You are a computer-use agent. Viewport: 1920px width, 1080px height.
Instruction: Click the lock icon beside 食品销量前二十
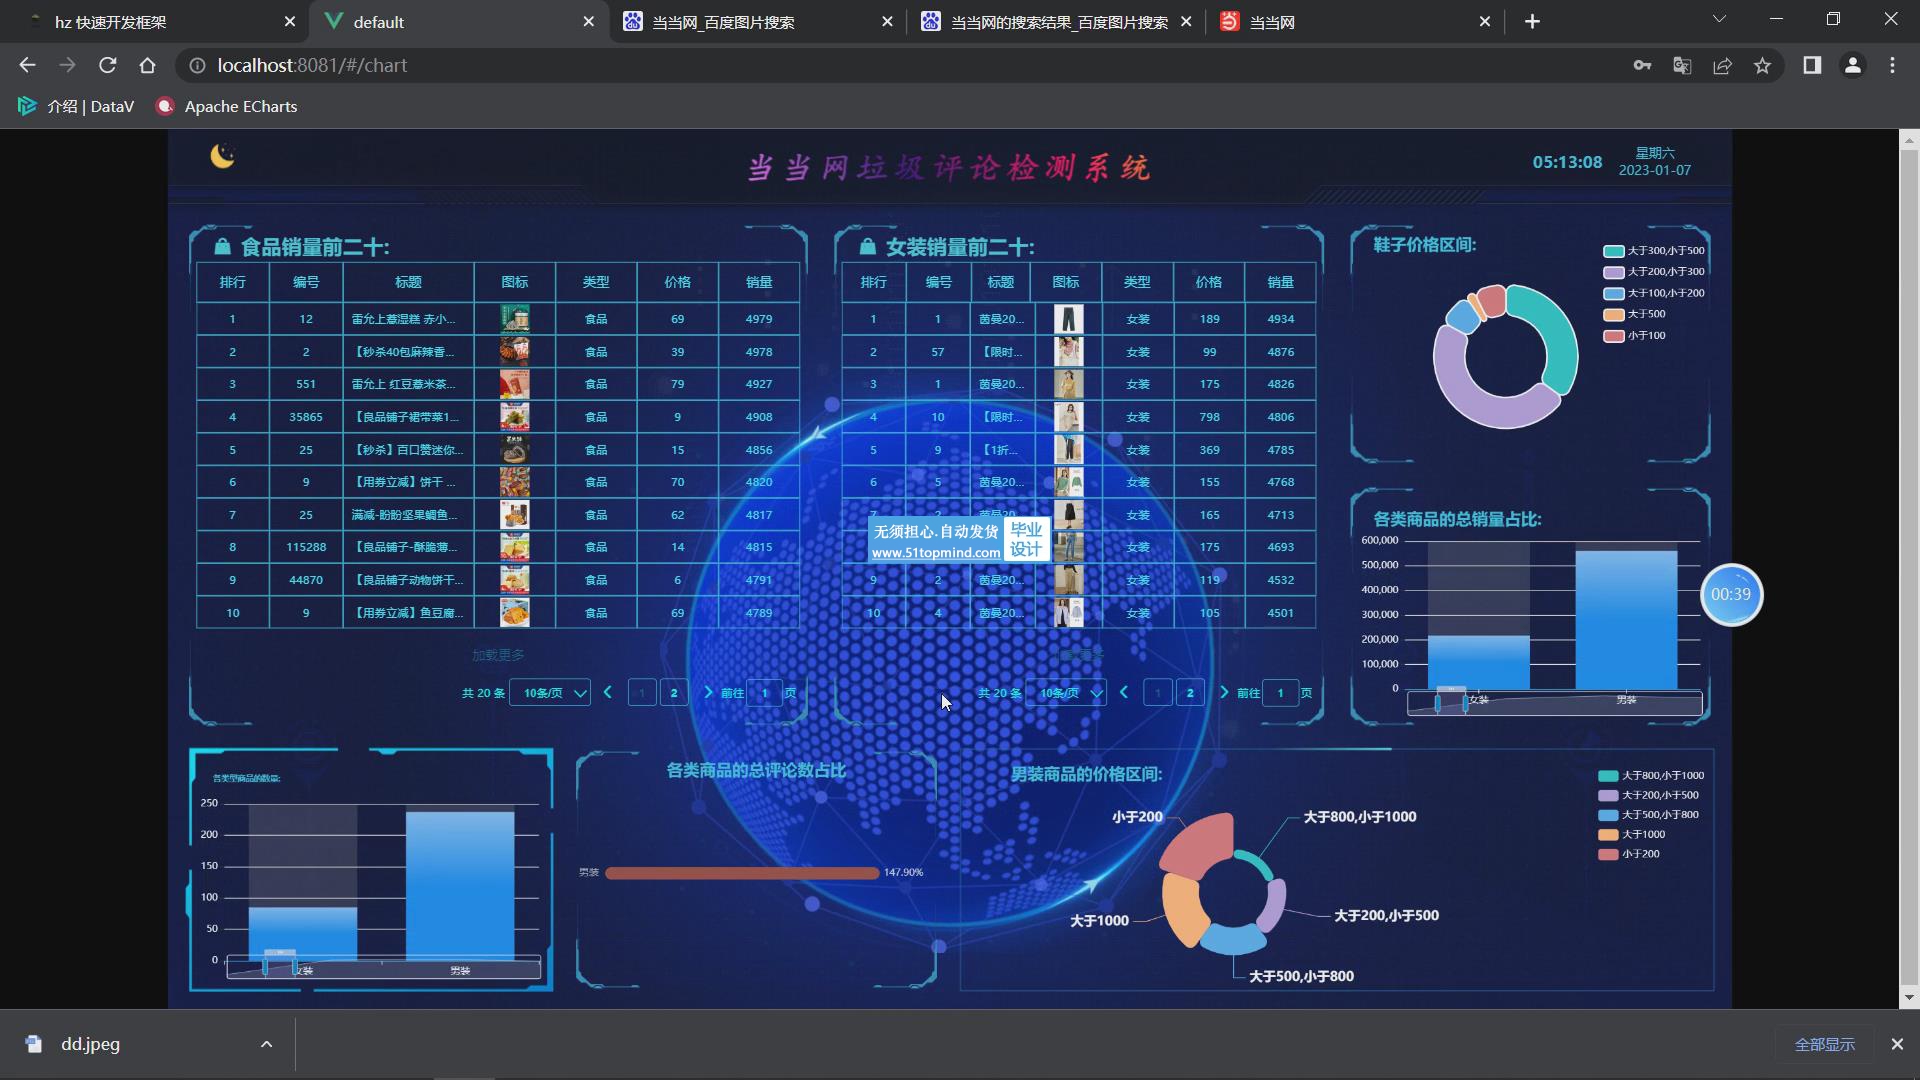click(x=222, y=247)
